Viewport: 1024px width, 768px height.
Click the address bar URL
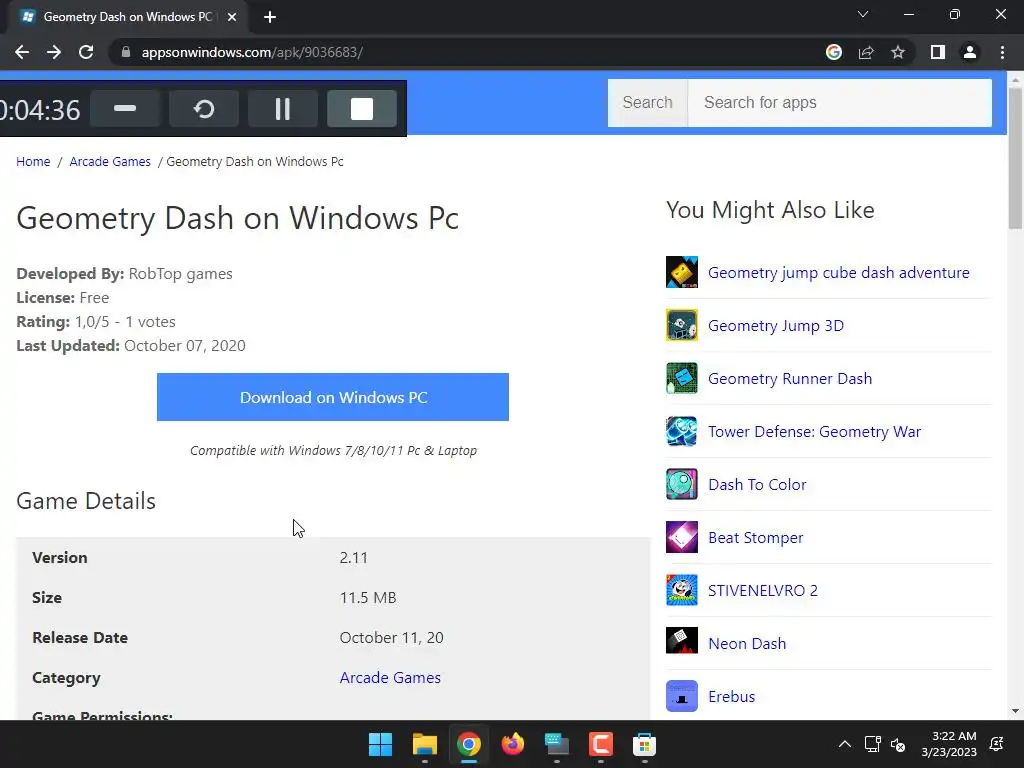click(252, 52)
